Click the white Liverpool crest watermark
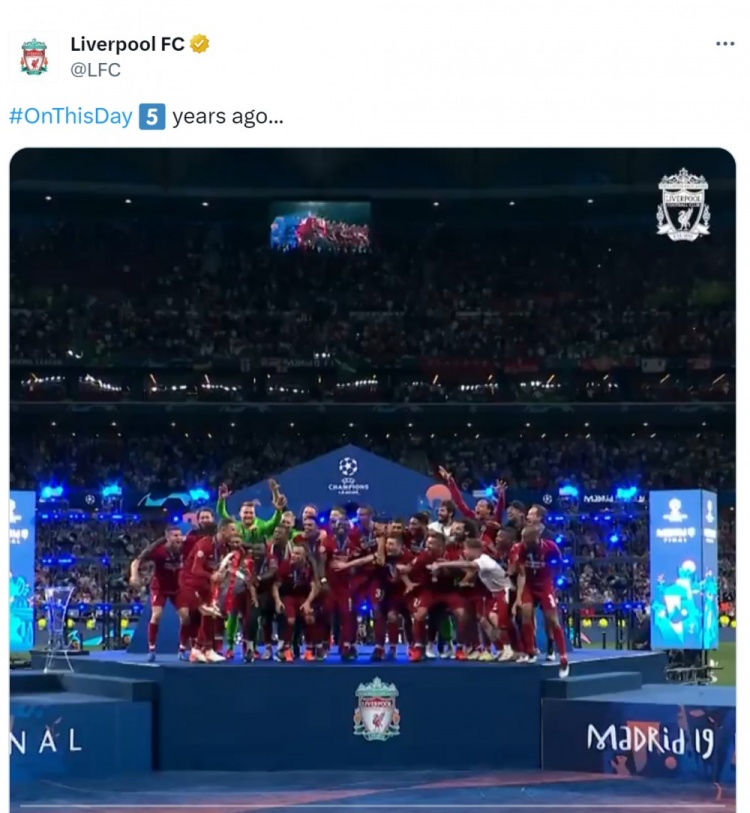This screenshot has width=750, height=813. click(x=683, y=204)
